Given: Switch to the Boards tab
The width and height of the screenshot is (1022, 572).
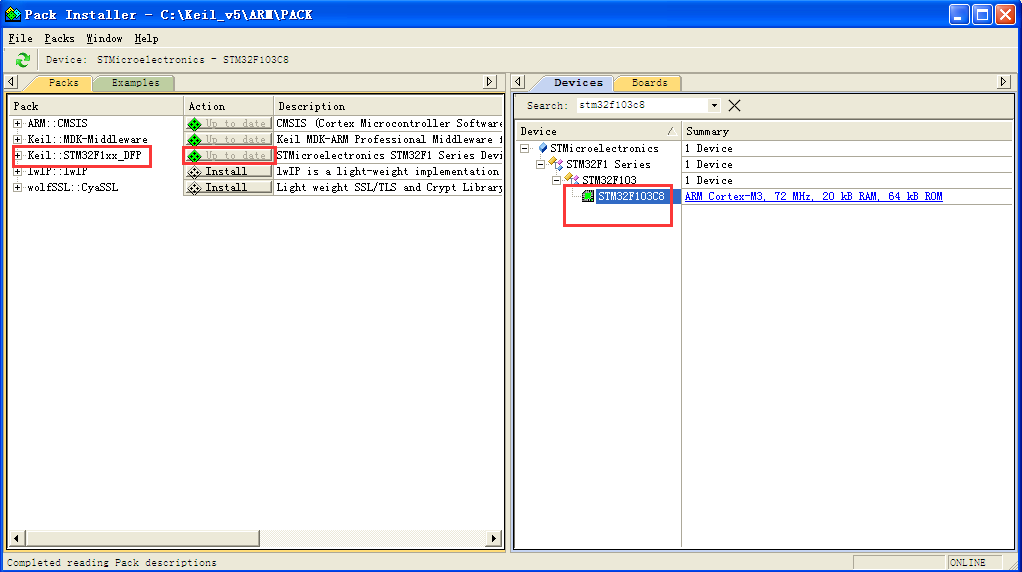Looking at the screenshot, I should coord(649,83).
